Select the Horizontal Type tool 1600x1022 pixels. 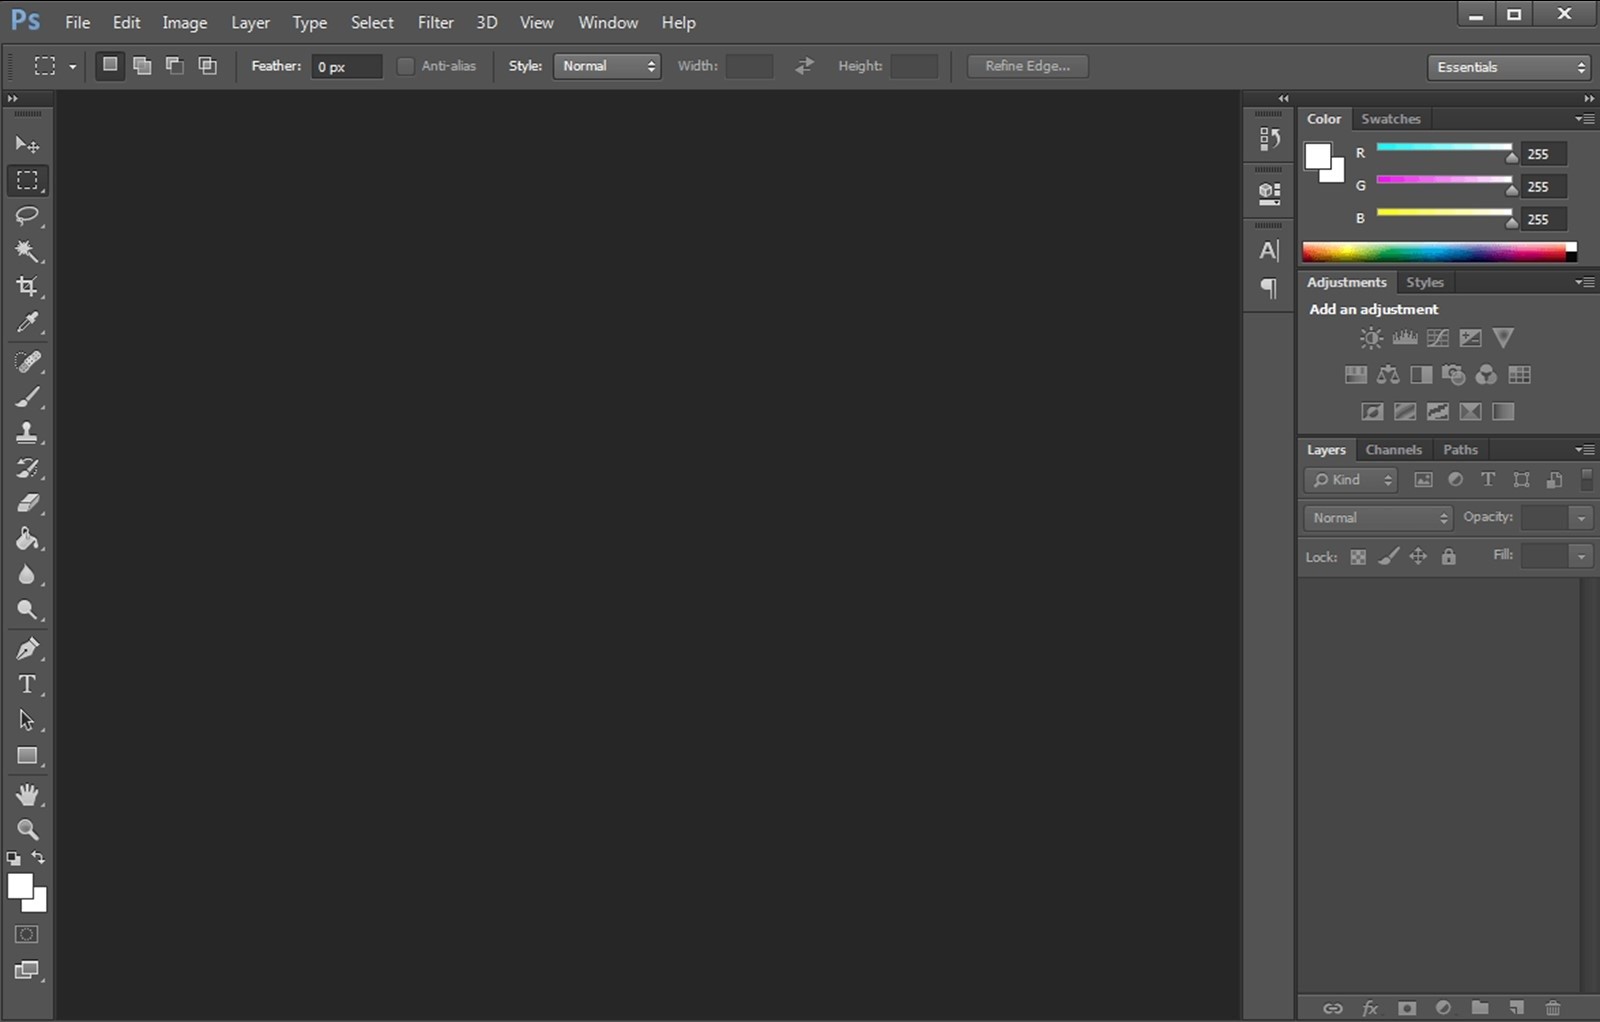pyautogui.click(x=25, y=684)
